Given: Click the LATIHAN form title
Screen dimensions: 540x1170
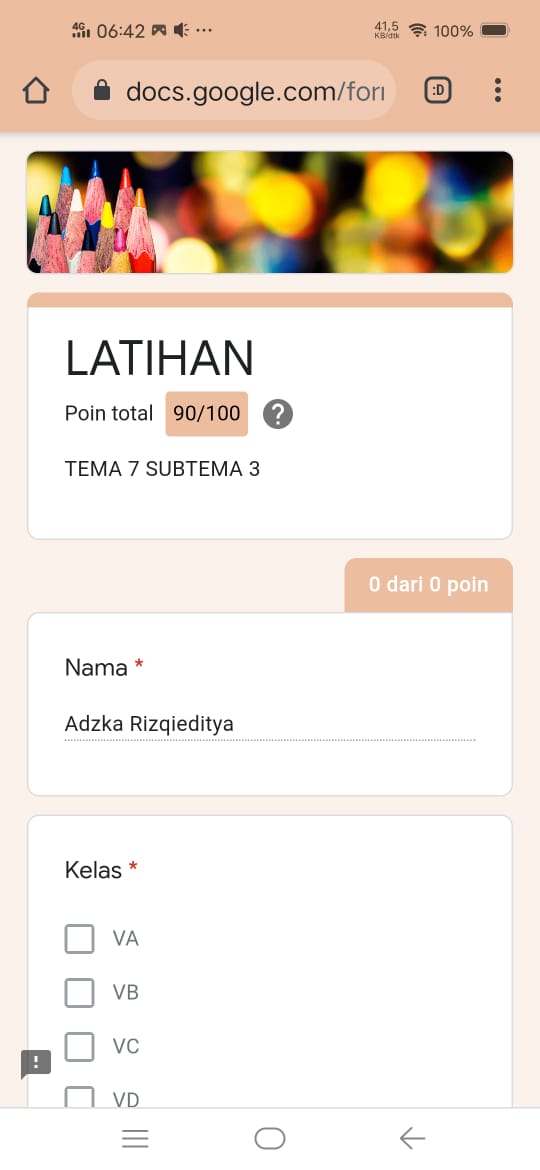Looking at the screenshot, I should (160, 358).
